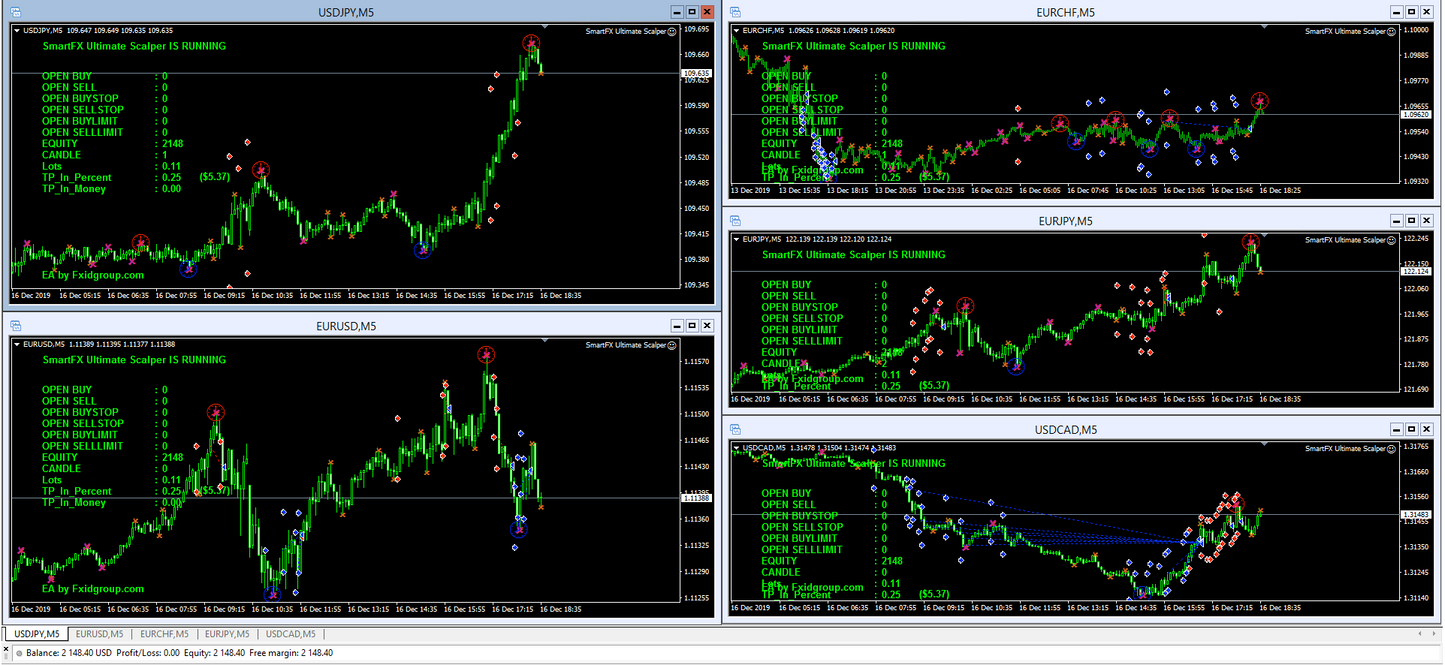Click the SmartFX Ultimate Scalper smiley on EURJPY chart

click(x=1390, y=240)
